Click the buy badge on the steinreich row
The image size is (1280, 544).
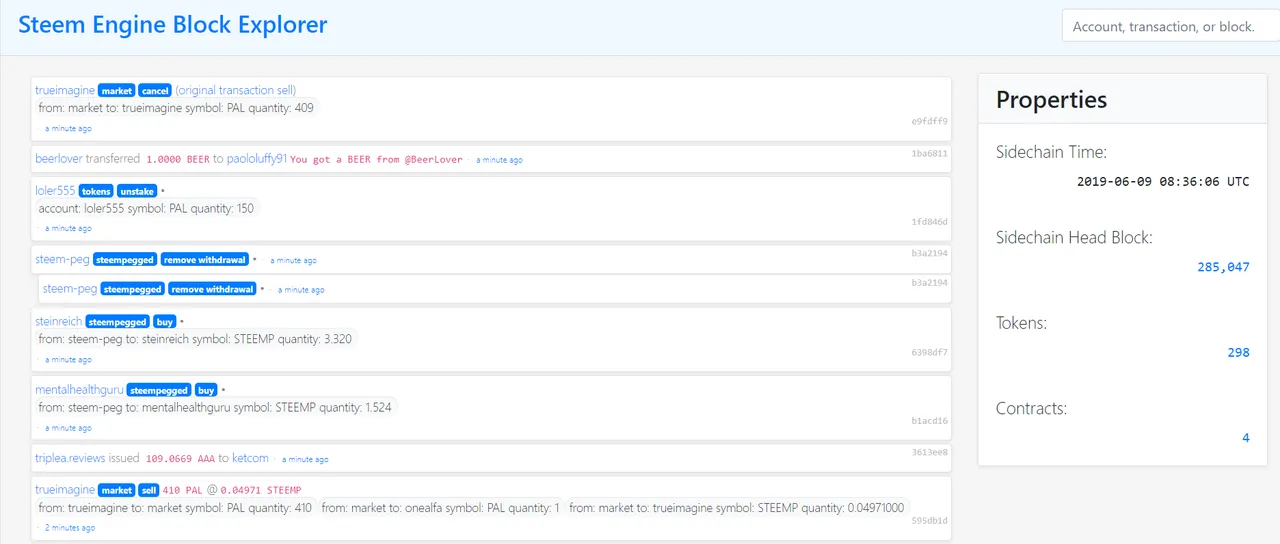click(164, 322)
